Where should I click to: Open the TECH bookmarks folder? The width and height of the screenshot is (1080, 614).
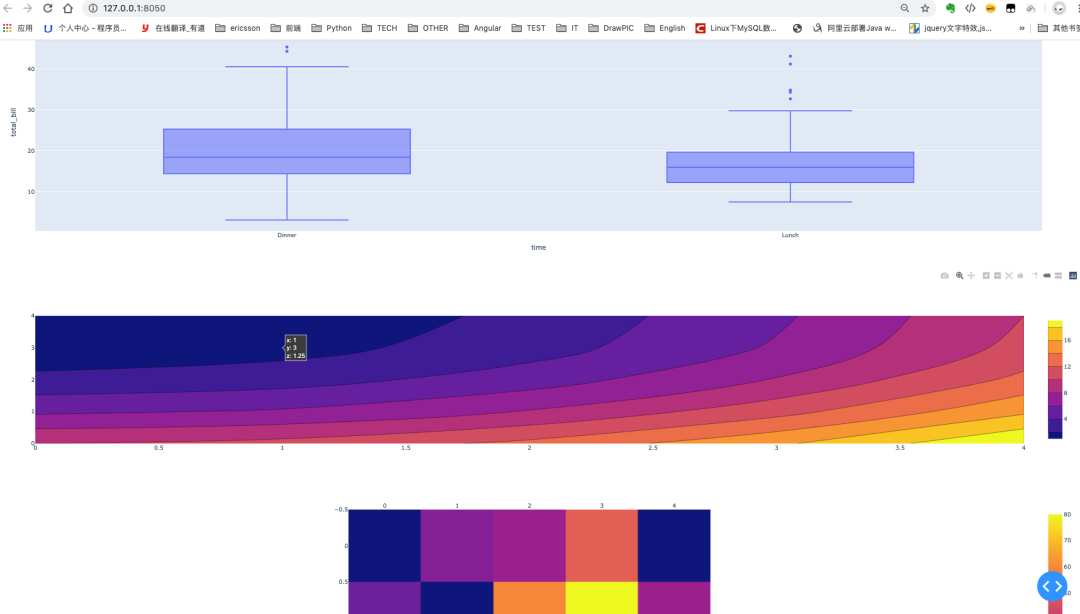pyautogui.click(x=380, y=28)
